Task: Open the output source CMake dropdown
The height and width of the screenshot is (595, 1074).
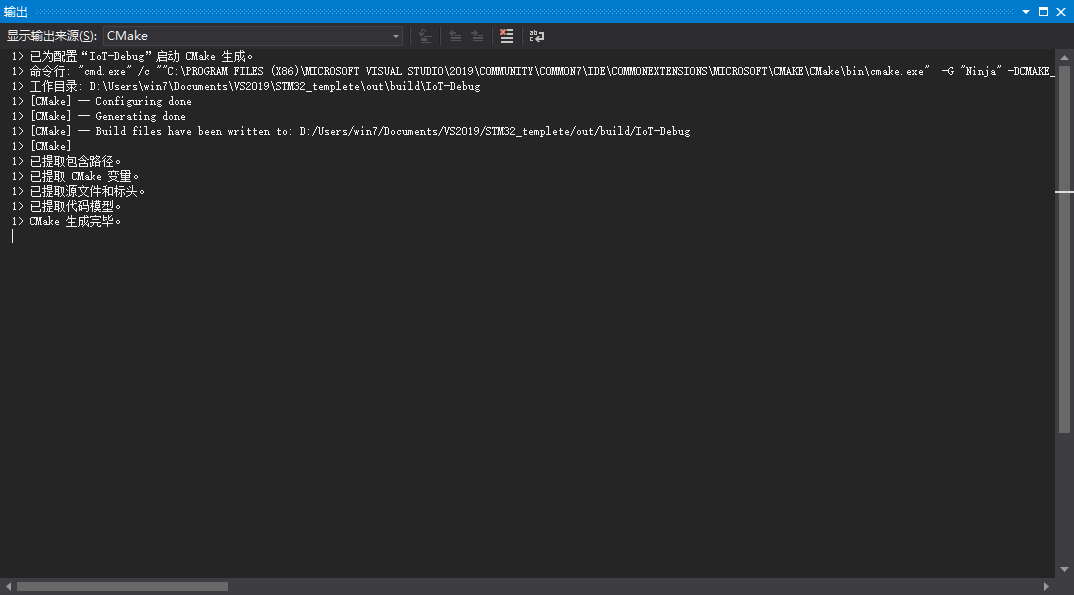Action: (x=253, y=36)
